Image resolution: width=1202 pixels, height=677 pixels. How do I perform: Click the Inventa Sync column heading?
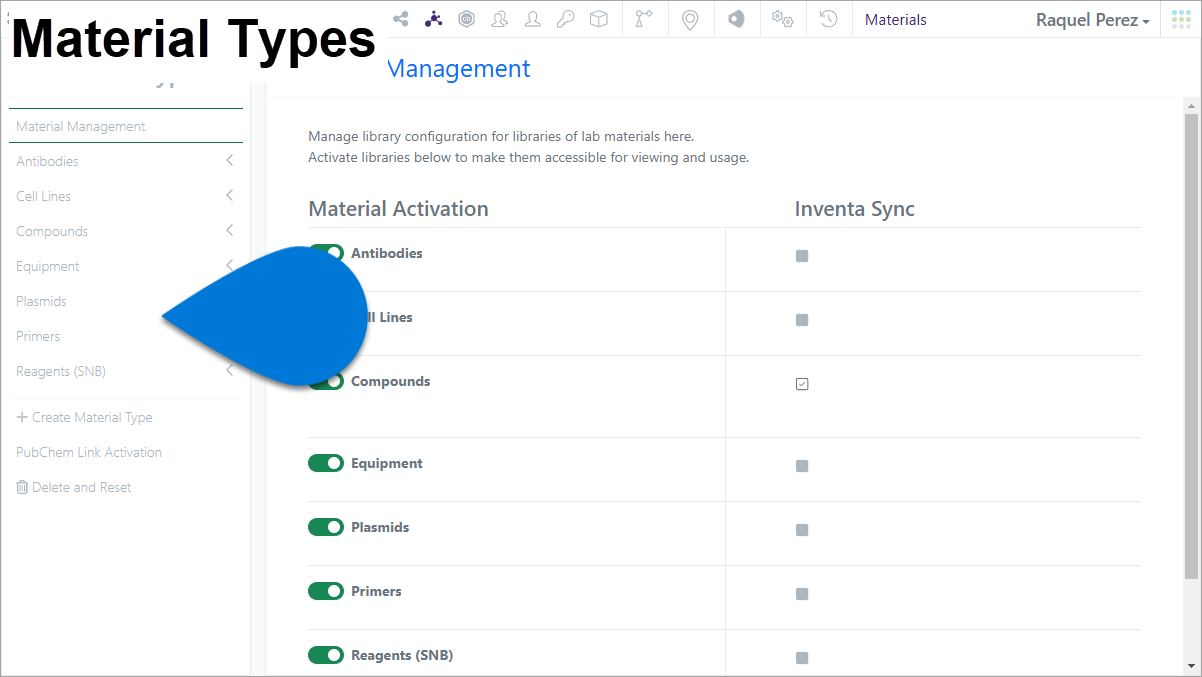tap(855, 209)
